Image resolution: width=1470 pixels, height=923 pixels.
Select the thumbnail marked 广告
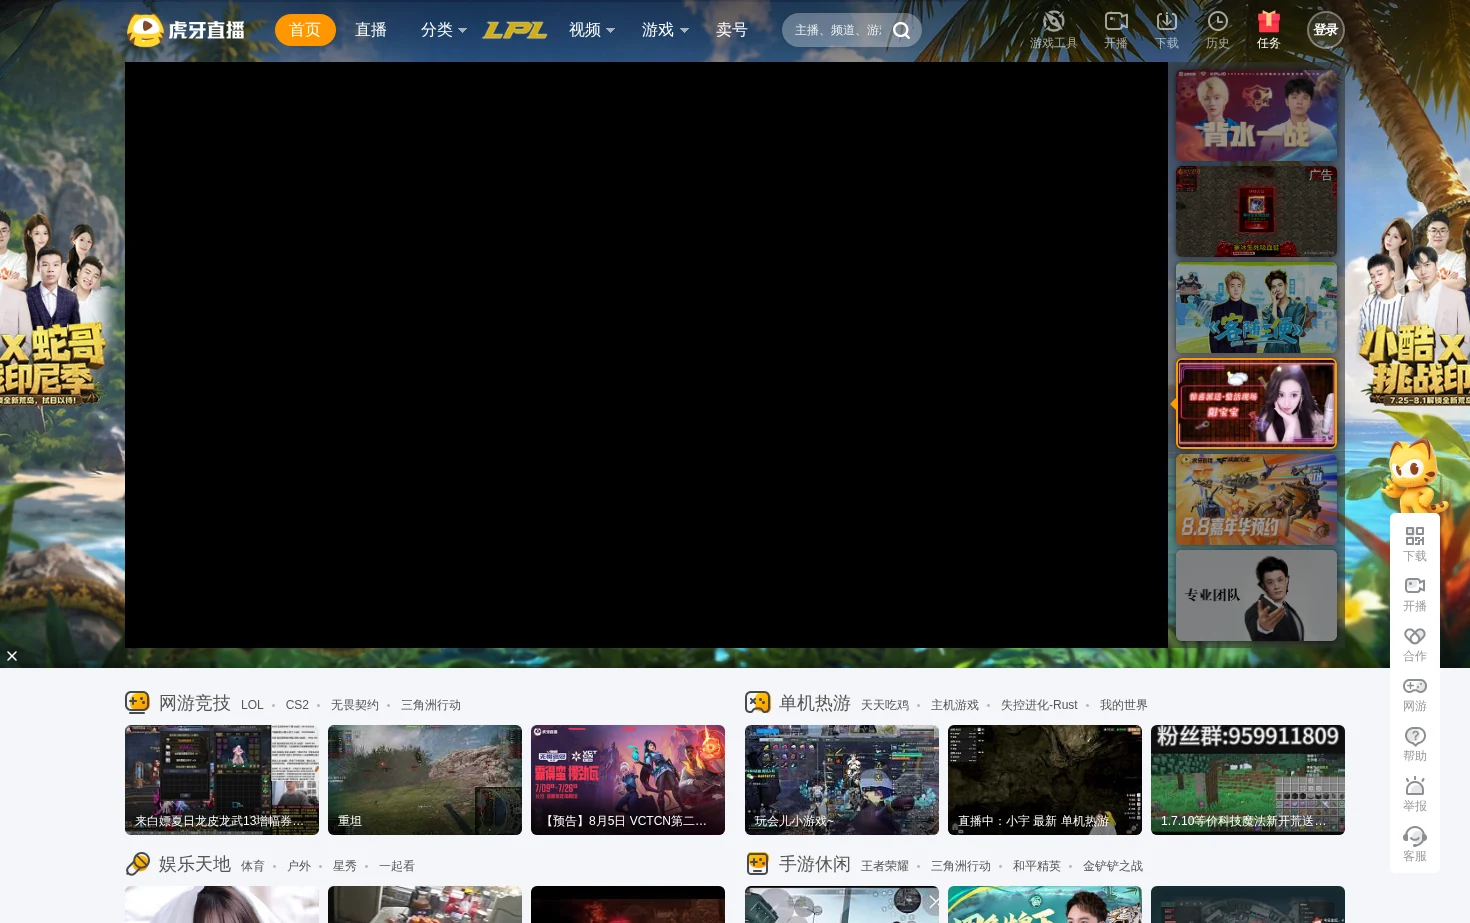click(x=1256, y=211)
